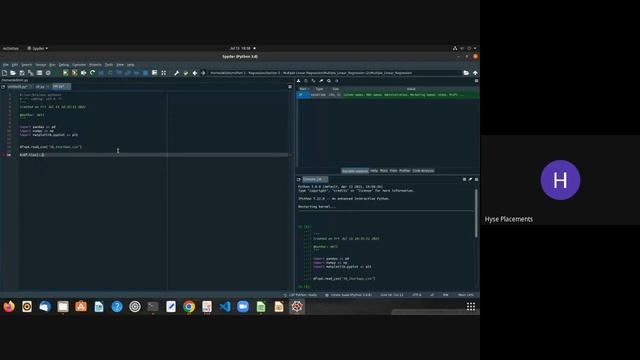The image size is (640, 360).
Task: Click the conda base environment status
Action: pos(349,295)
